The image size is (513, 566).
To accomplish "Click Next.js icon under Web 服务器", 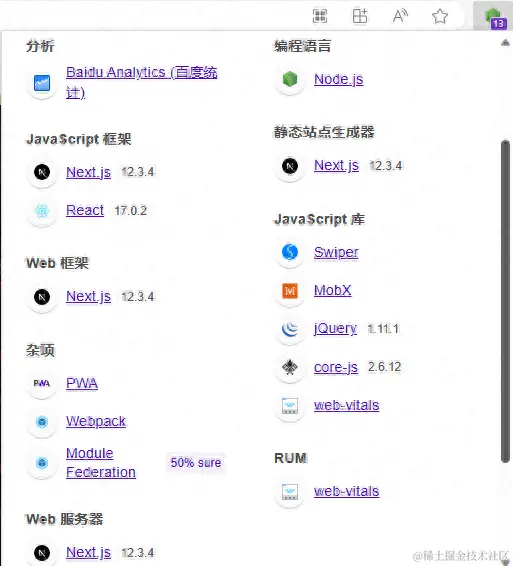I will (x=42, y=553).
